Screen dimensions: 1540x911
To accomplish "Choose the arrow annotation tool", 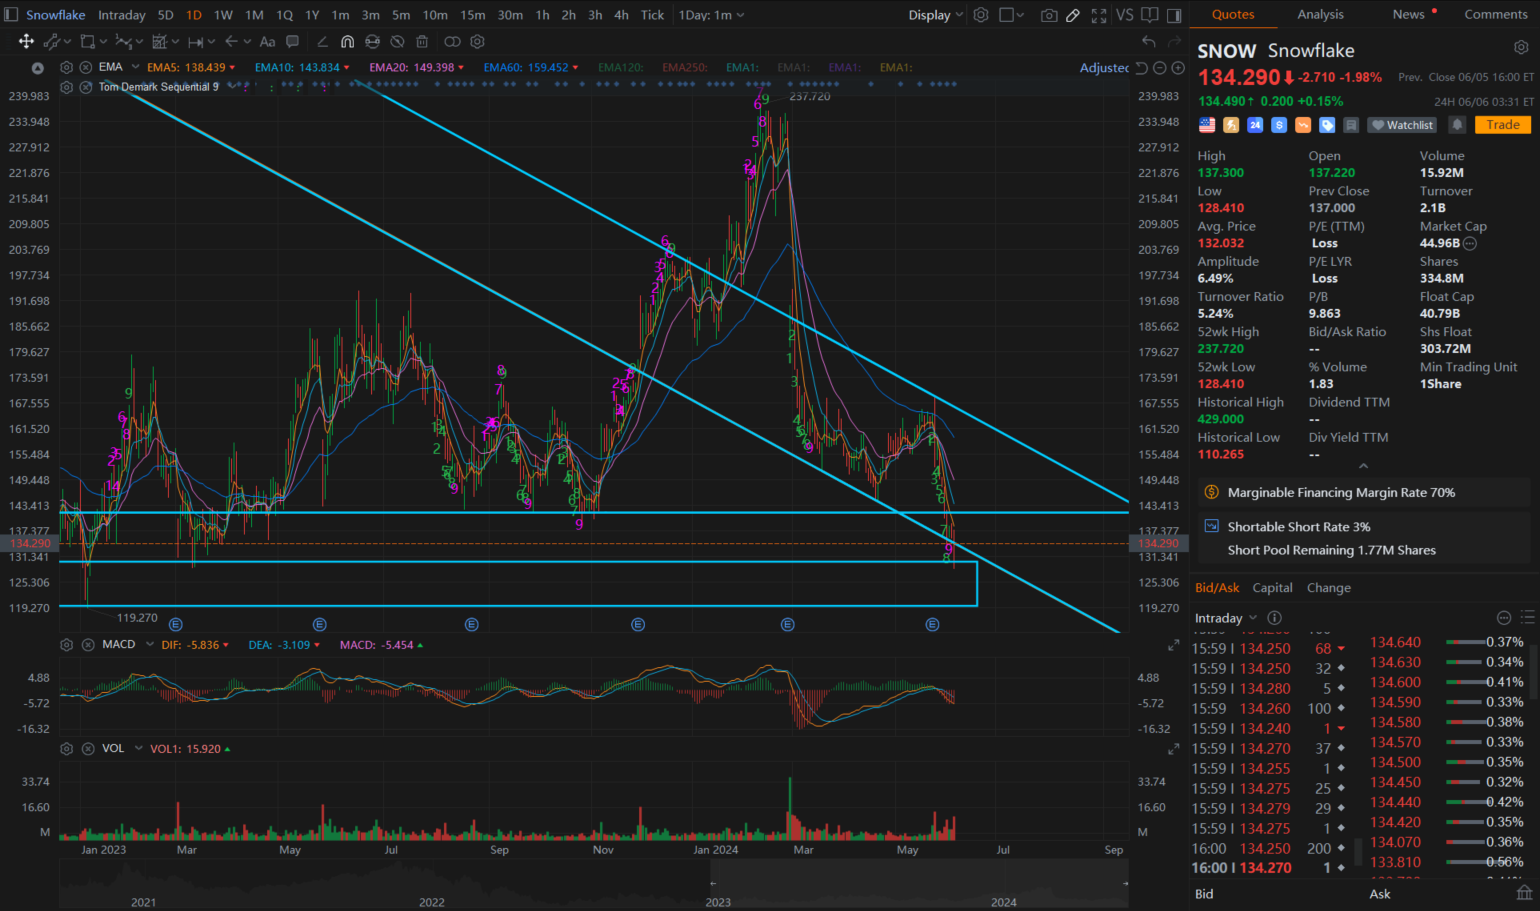I will (231, 41).
